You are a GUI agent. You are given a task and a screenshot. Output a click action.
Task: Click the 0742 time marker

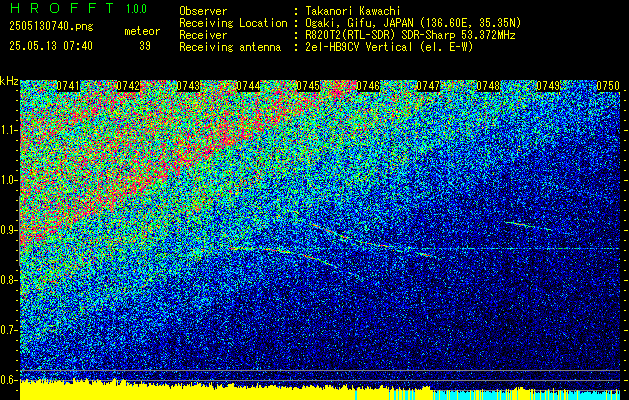128,86
